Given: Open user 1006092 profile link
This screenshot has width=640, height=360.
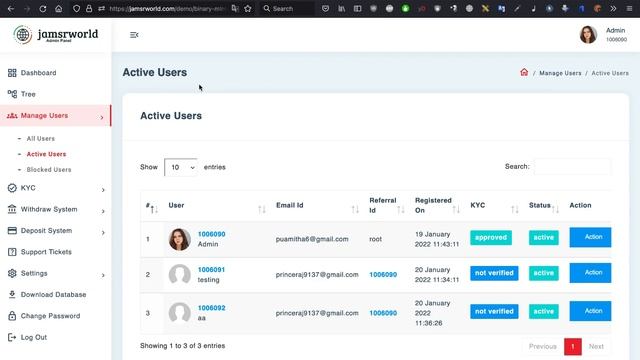Looking at the screenshot, I should pyautogui.click(x=211, y=308).
